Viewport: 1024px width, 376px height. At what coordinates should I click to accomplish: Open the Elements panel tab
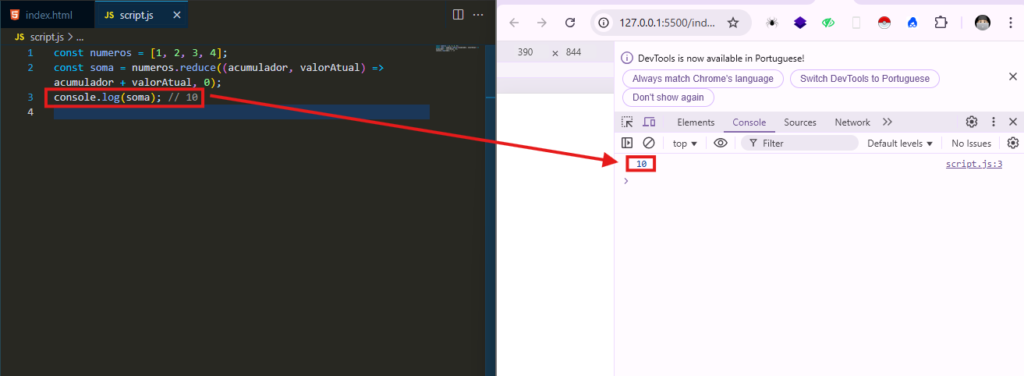click(x=696, y=122)
